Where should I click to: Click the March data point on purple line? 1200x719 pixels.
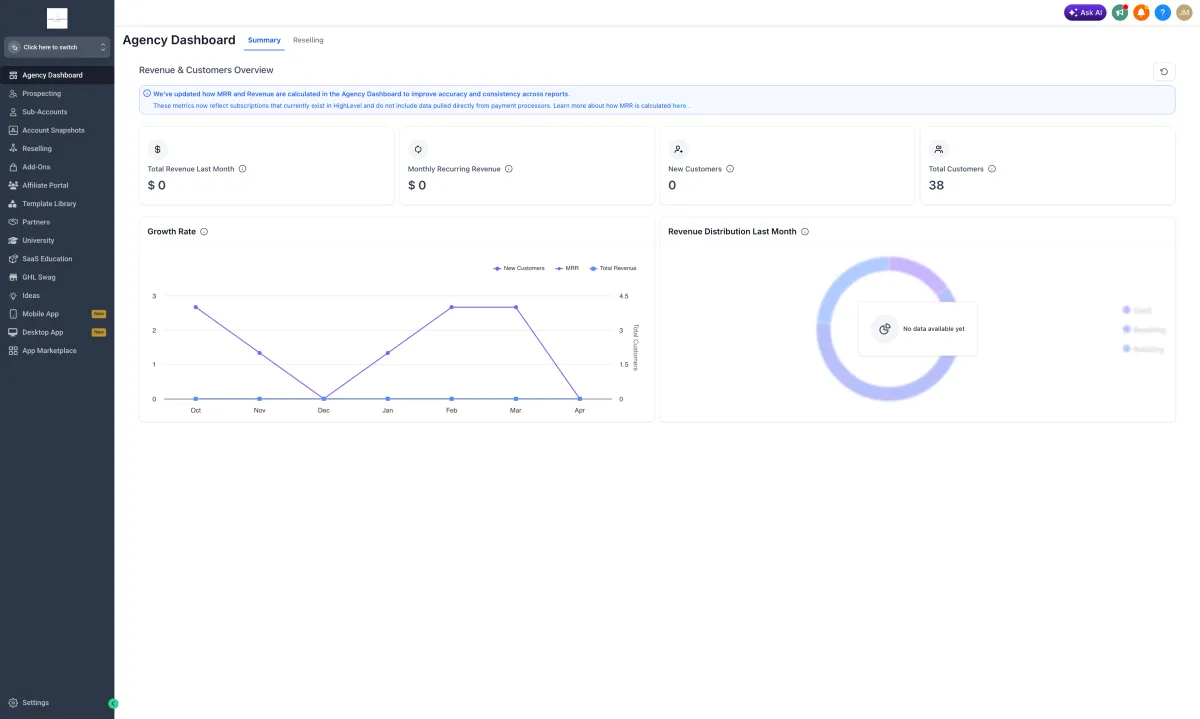tap(516, 307)
